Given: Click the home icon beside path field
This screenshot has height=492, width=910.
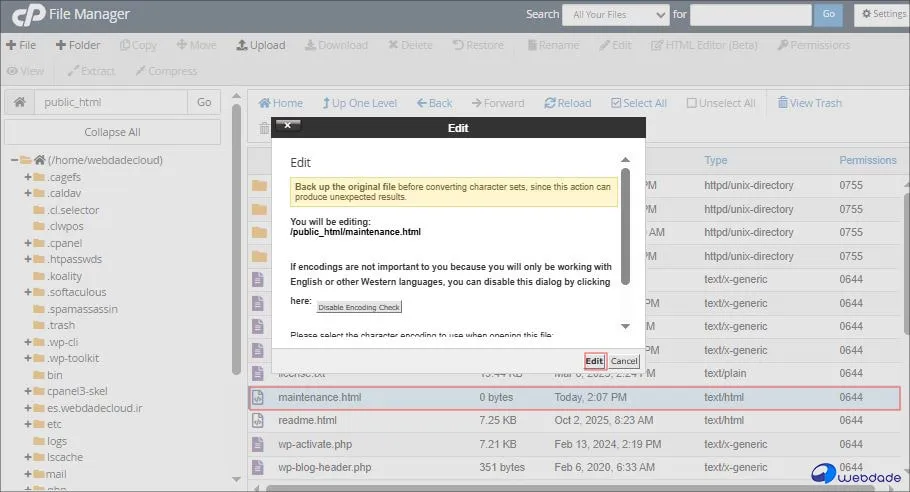Looking at the screenshot, I should click(19, 102).
